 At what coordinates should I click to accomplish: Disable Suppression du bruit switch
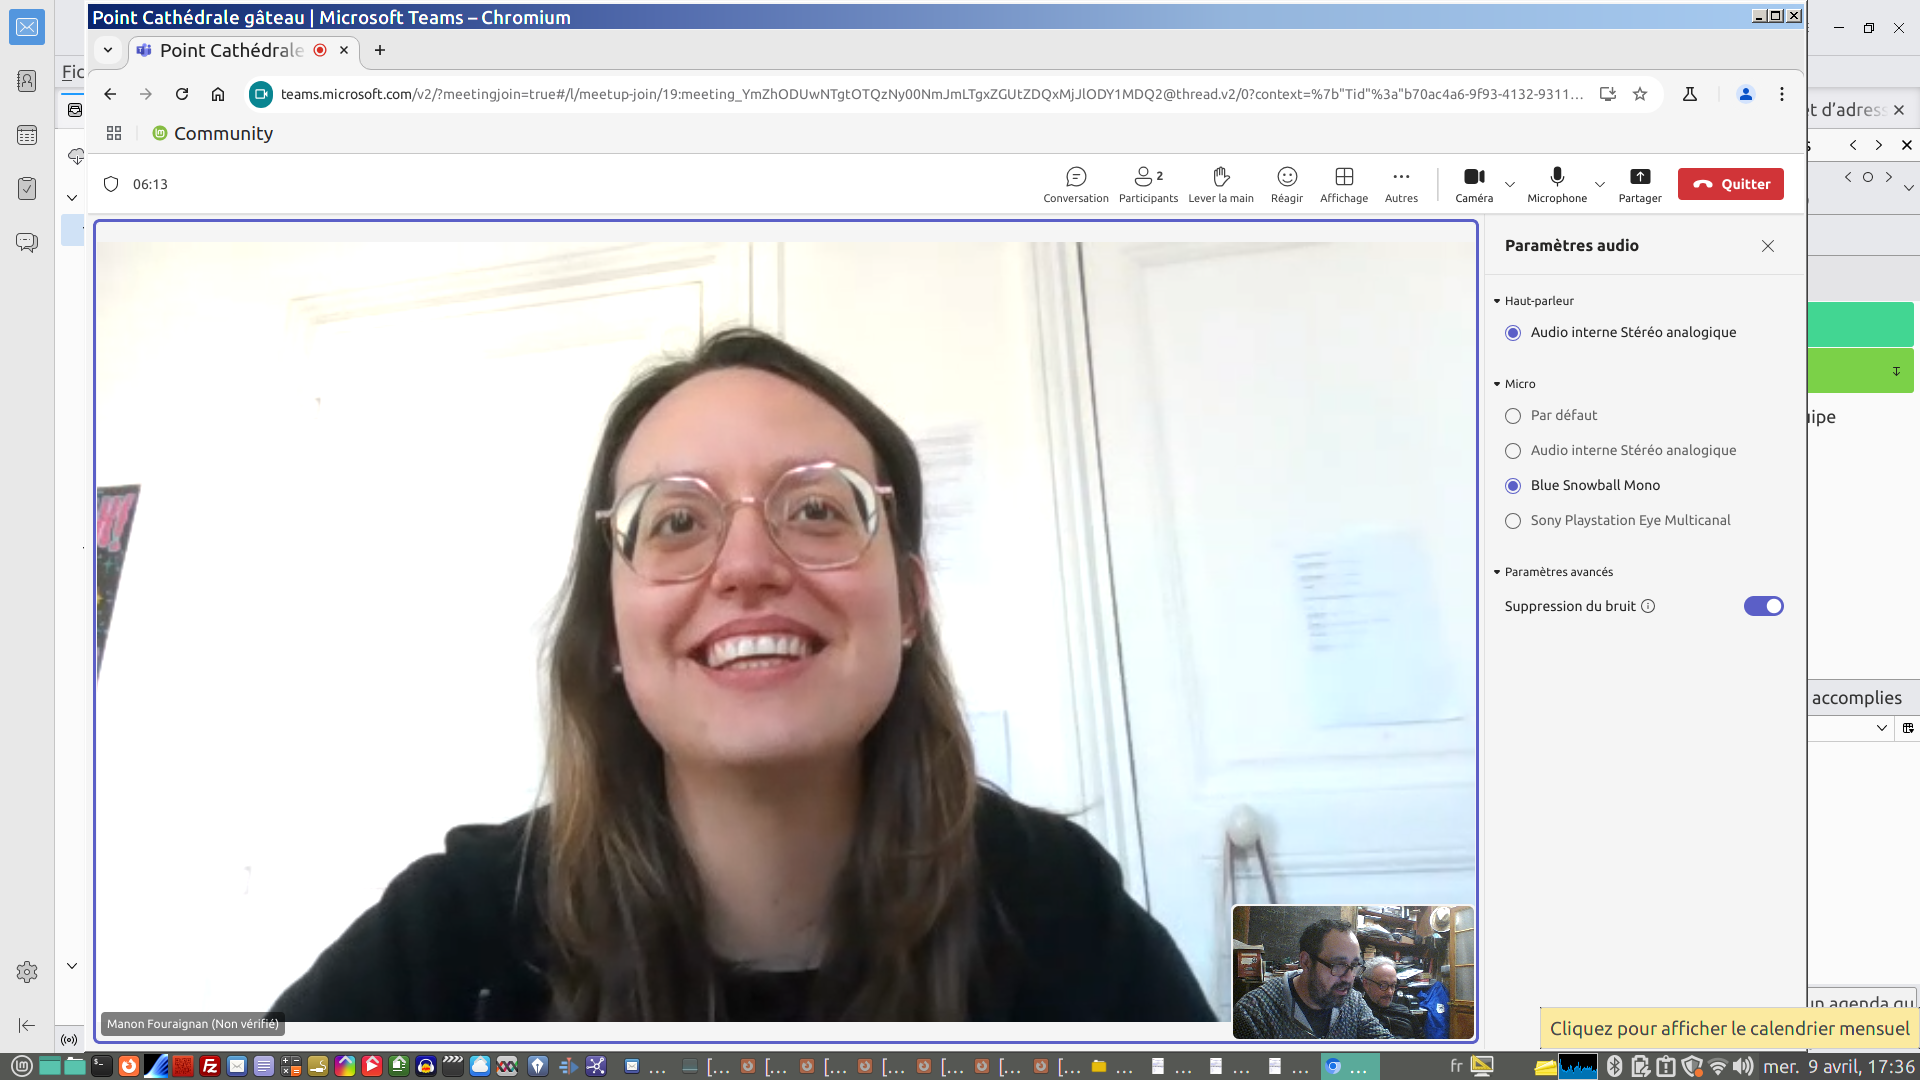[1763, 606]
